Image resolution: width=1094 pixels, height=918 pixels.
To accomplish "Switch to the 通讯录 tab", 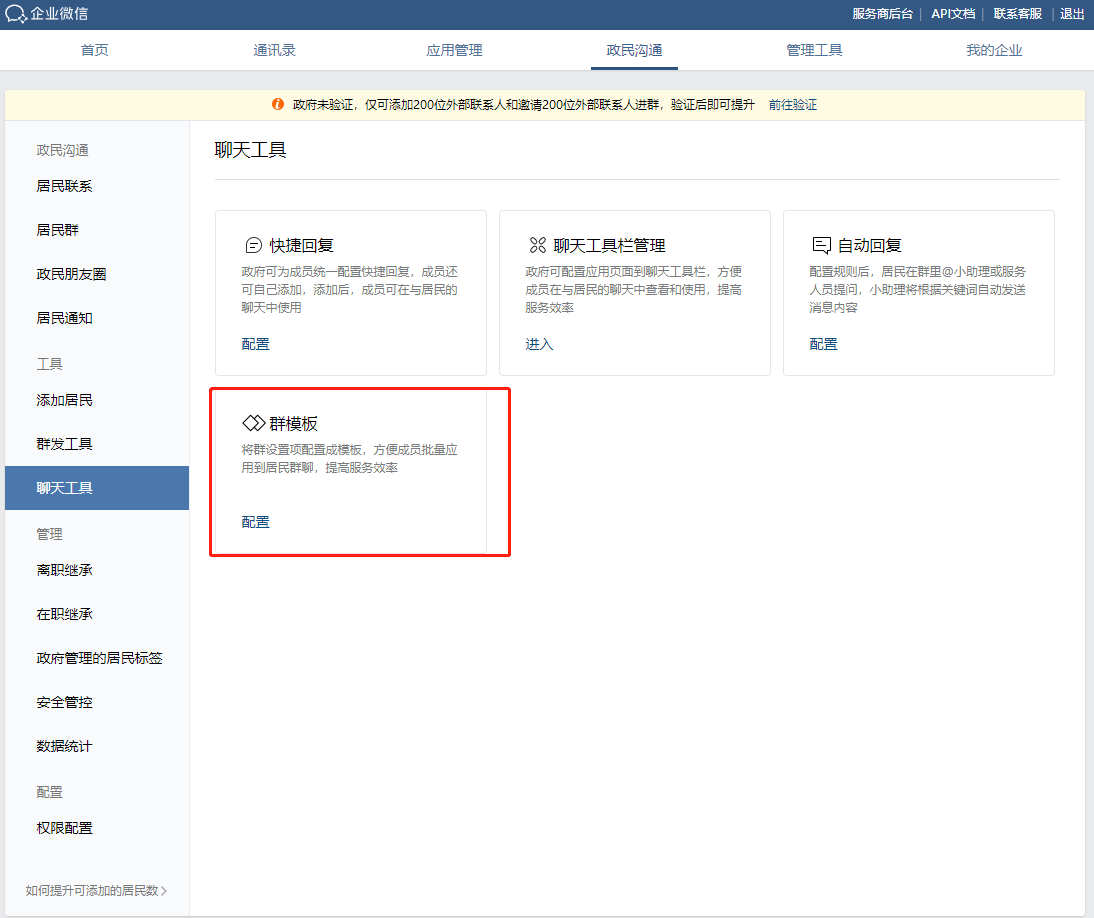I will pos(274,47).
